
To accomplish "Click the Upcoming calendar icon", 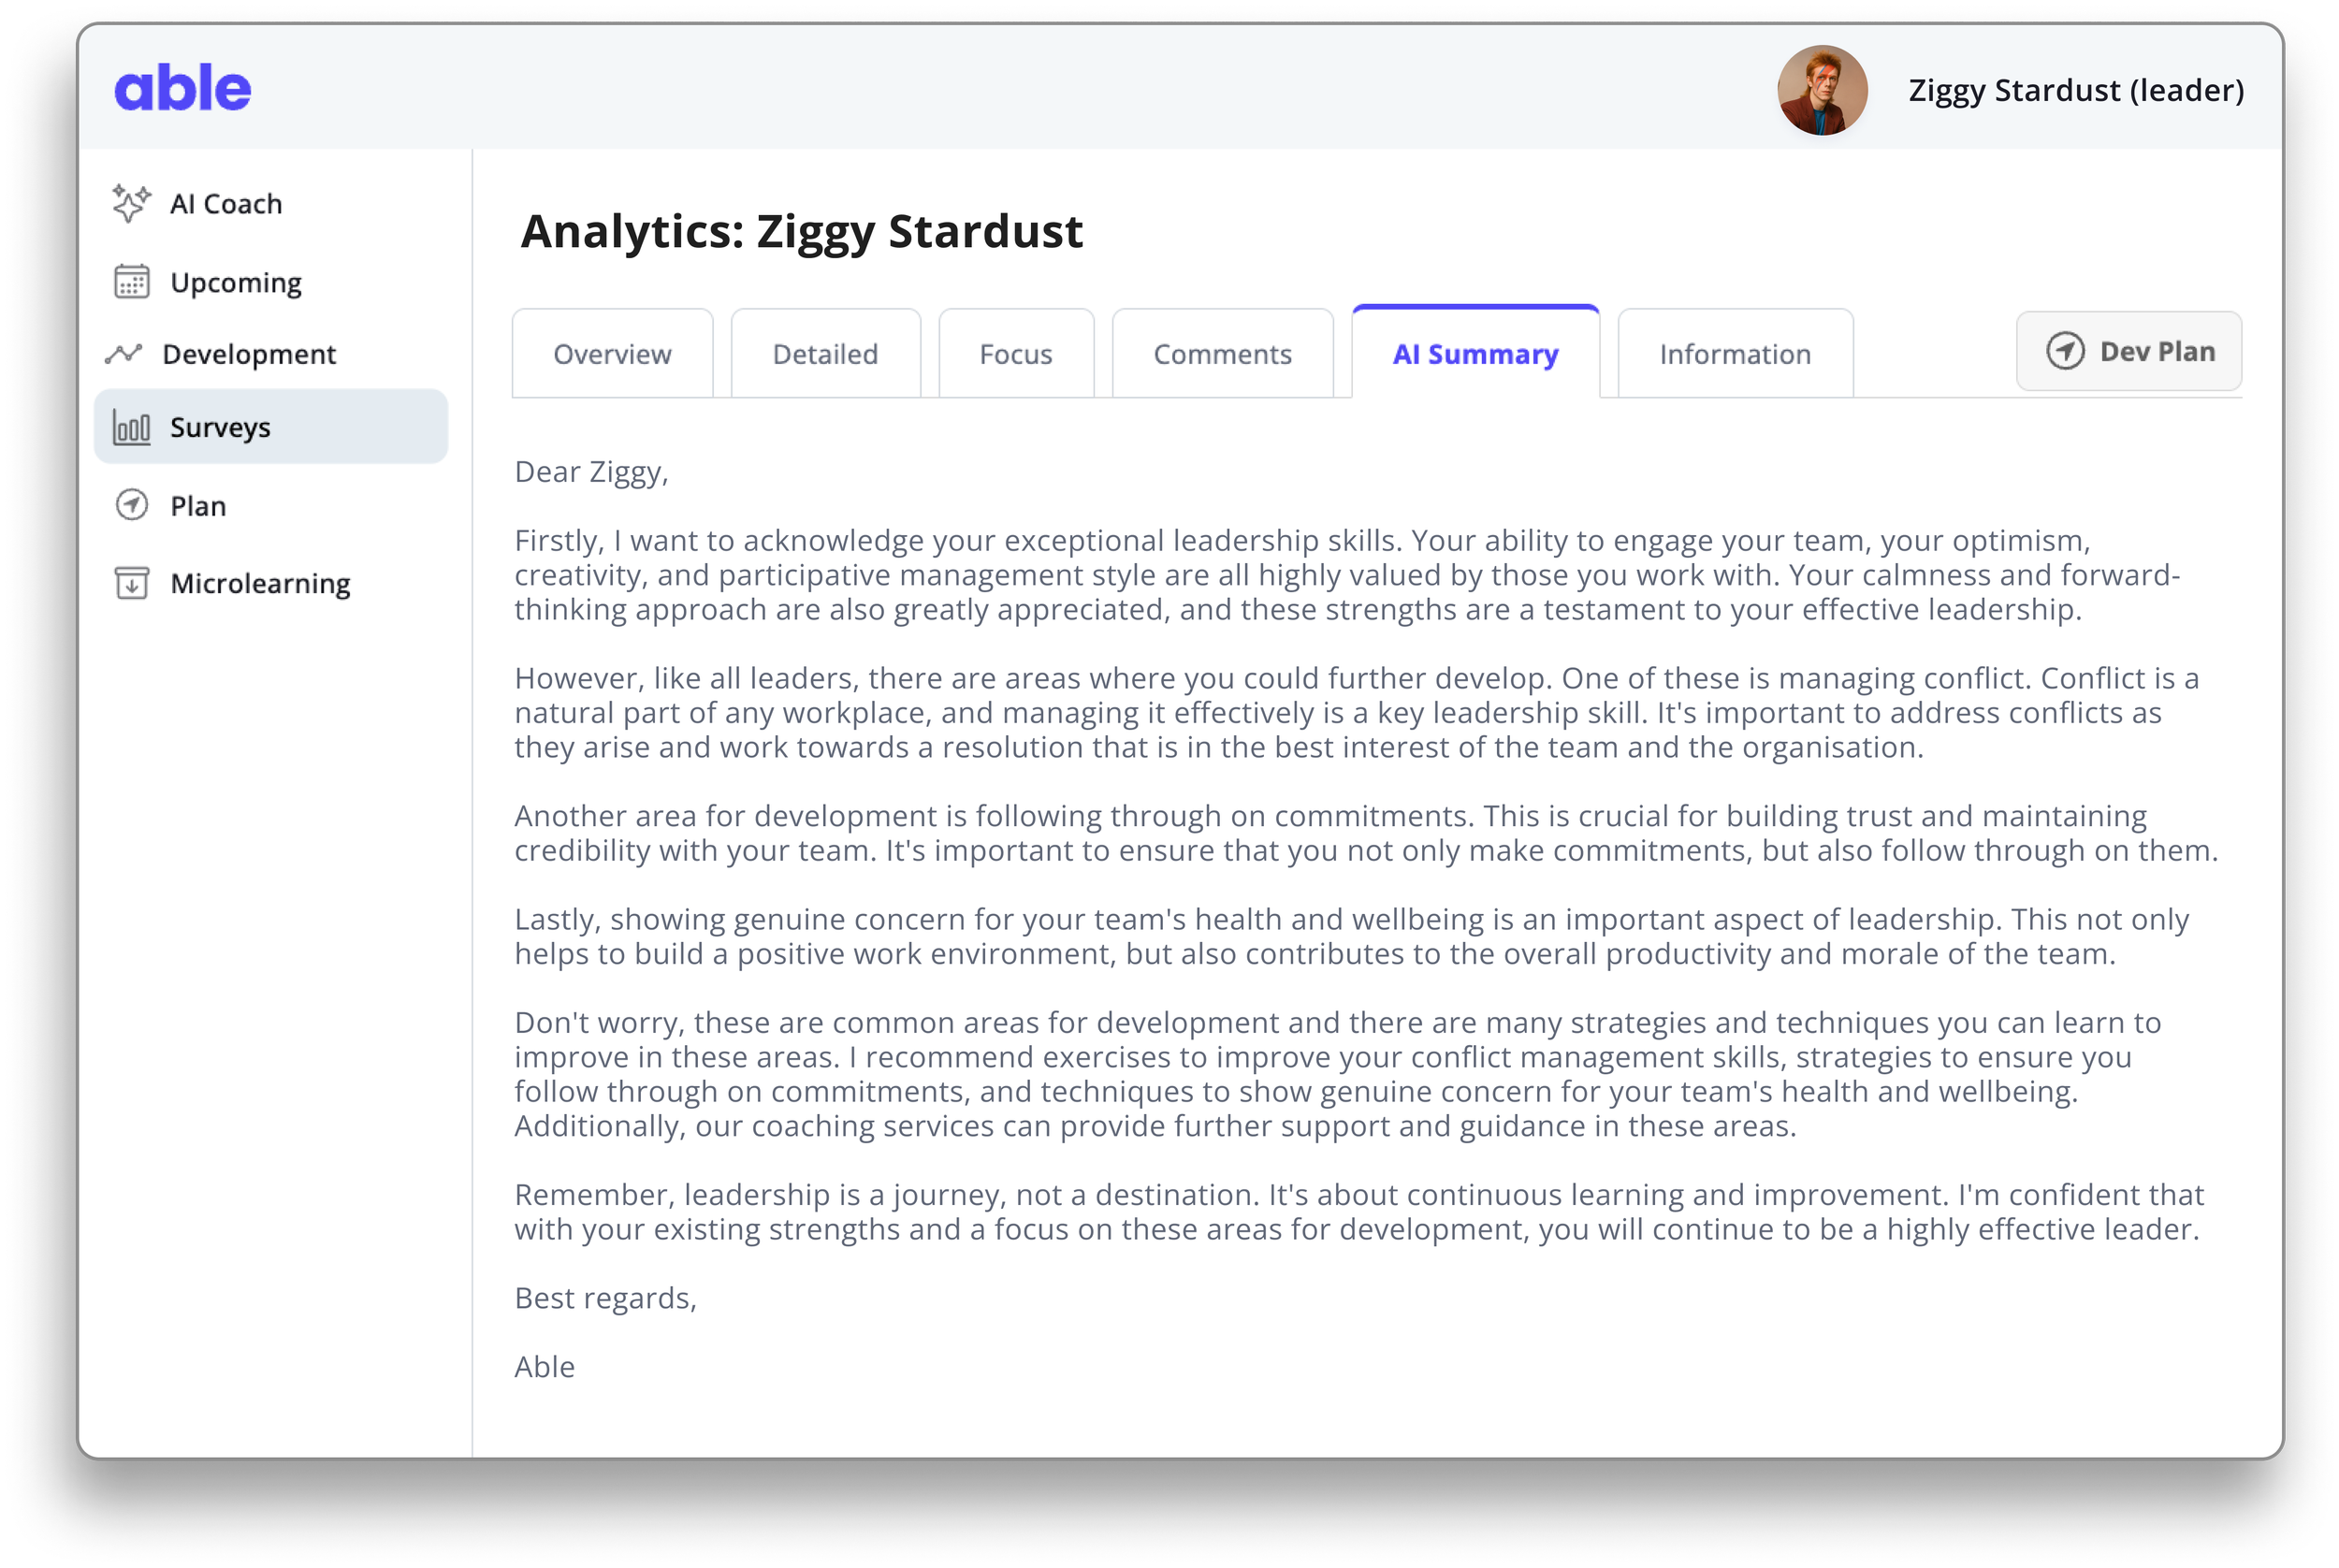I will 131,282.
